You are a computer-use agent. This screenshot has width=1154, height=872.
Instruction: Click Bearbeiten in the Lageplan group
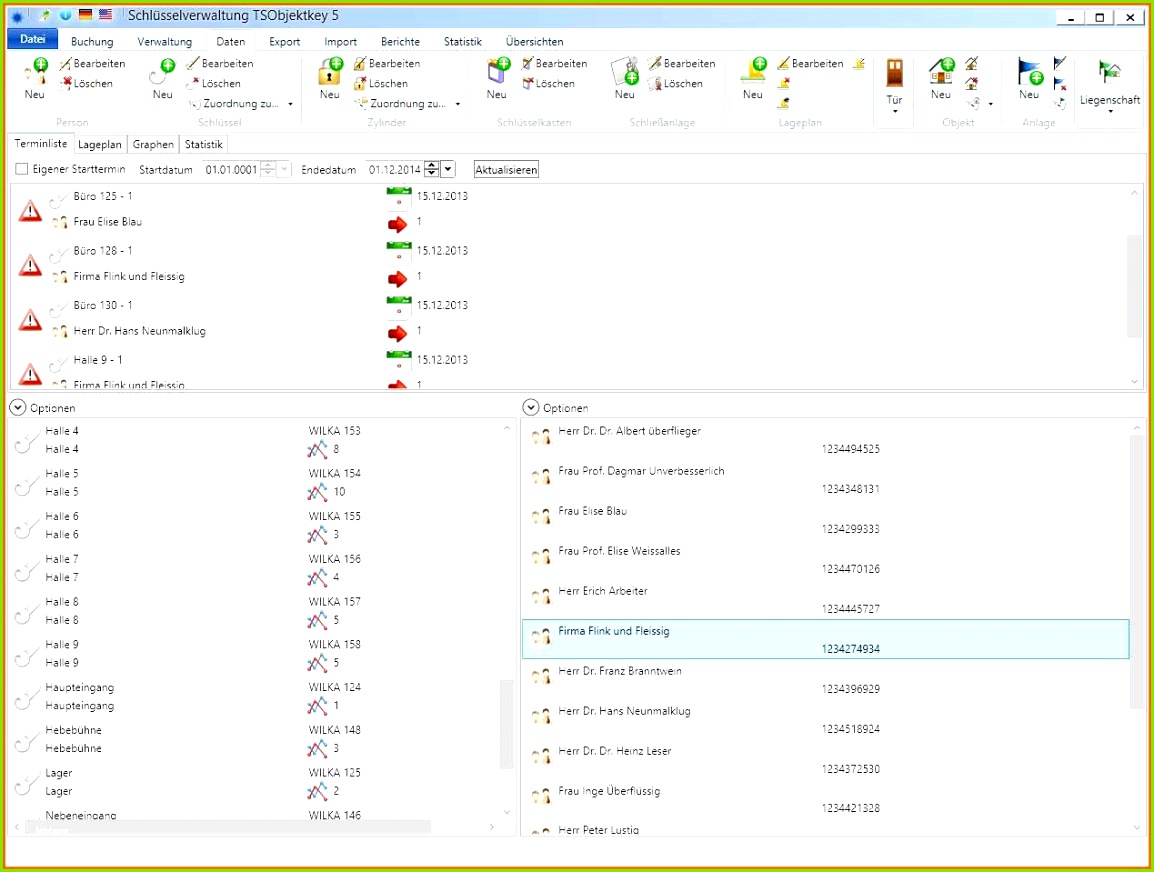[810, 63]
